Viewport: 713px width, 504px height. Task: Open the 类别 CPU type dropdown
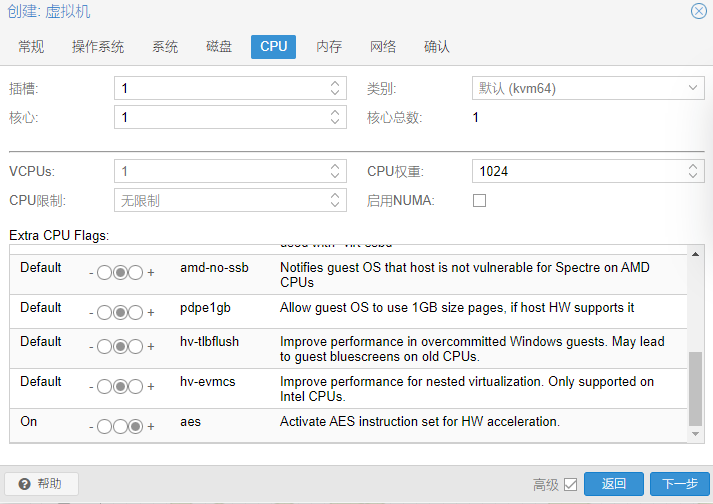click(x=694, y=88)
